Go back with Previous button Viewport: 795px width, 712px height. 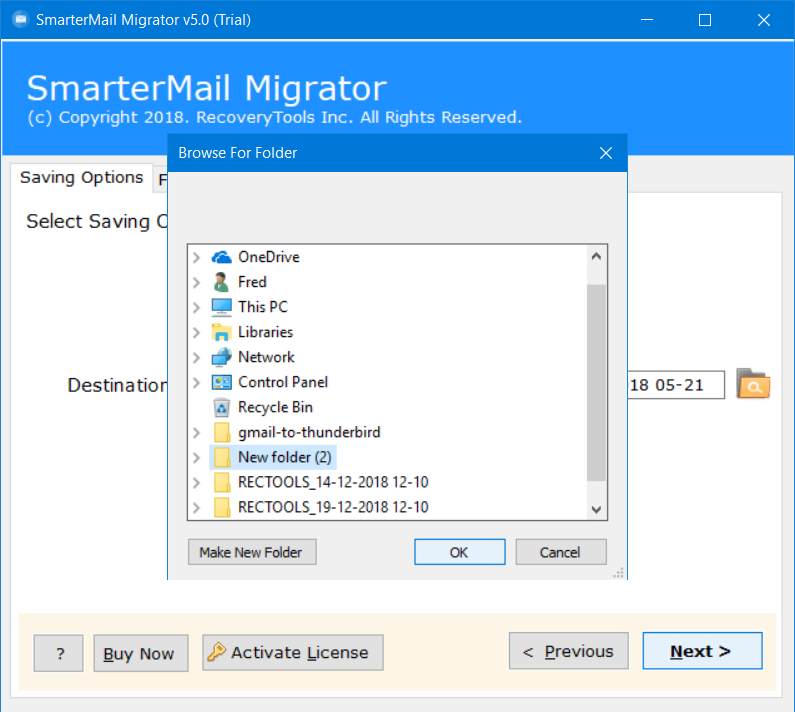[x=568, y=651]
